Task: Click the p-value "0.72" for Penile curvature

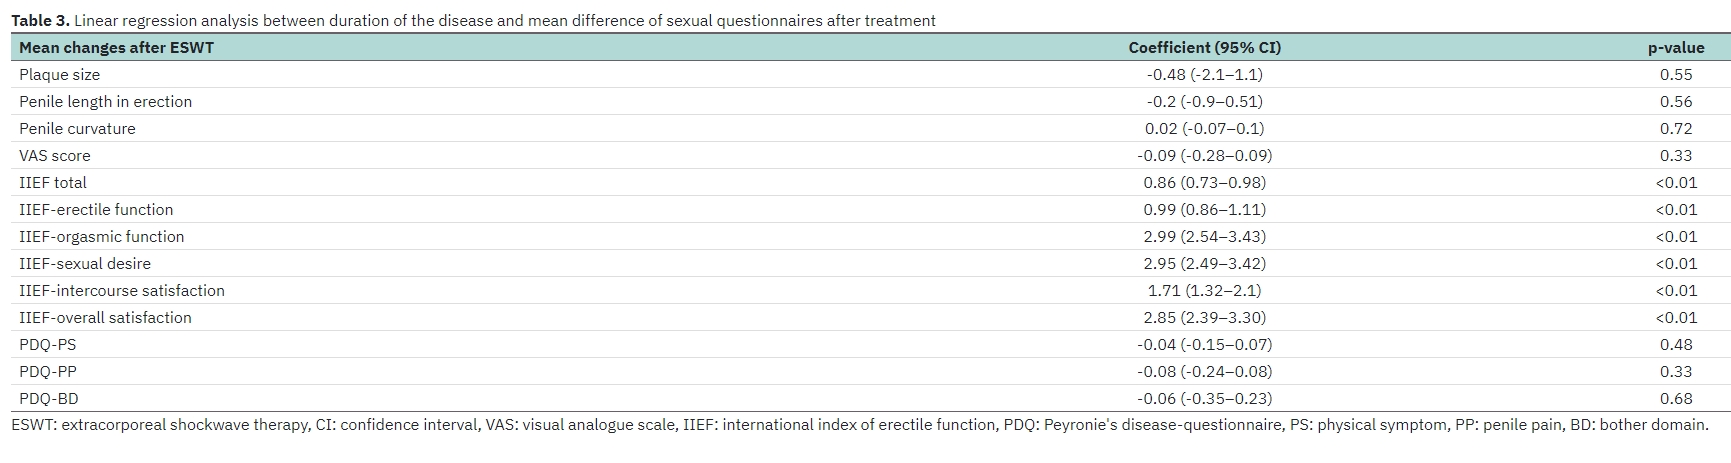Action: coord(1676,129)
